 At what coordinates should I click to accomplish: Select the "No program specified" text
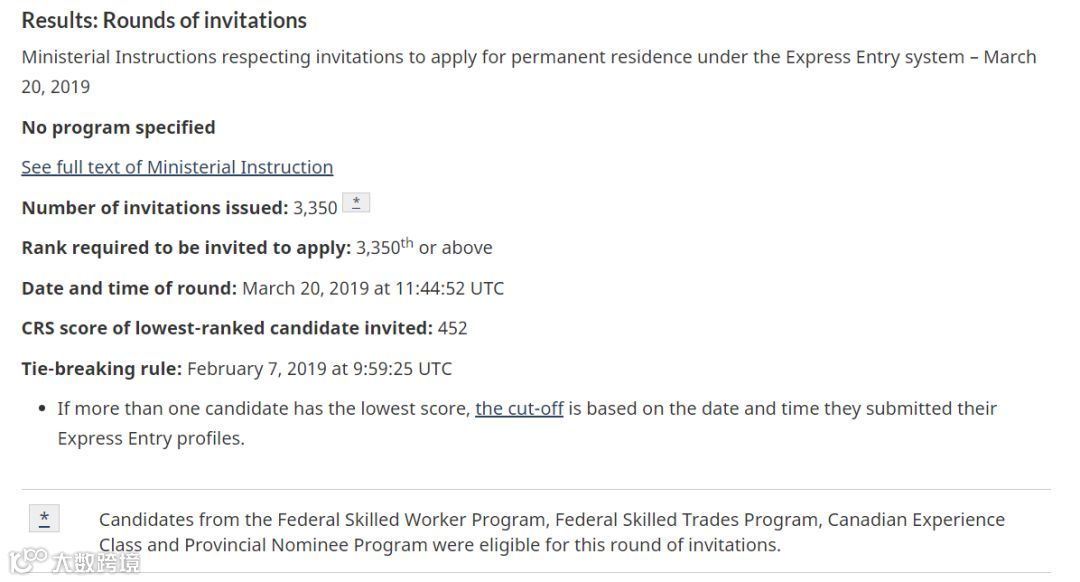click(x=118, y=128)
